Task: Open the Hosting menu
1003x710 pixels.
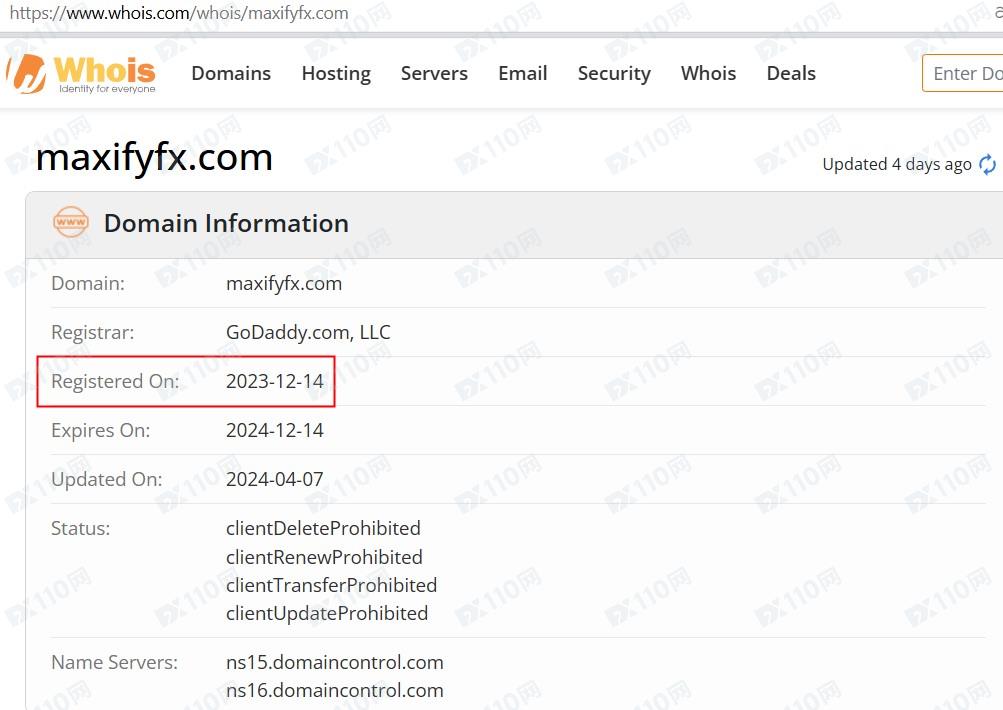Action: tap(336, 74)
